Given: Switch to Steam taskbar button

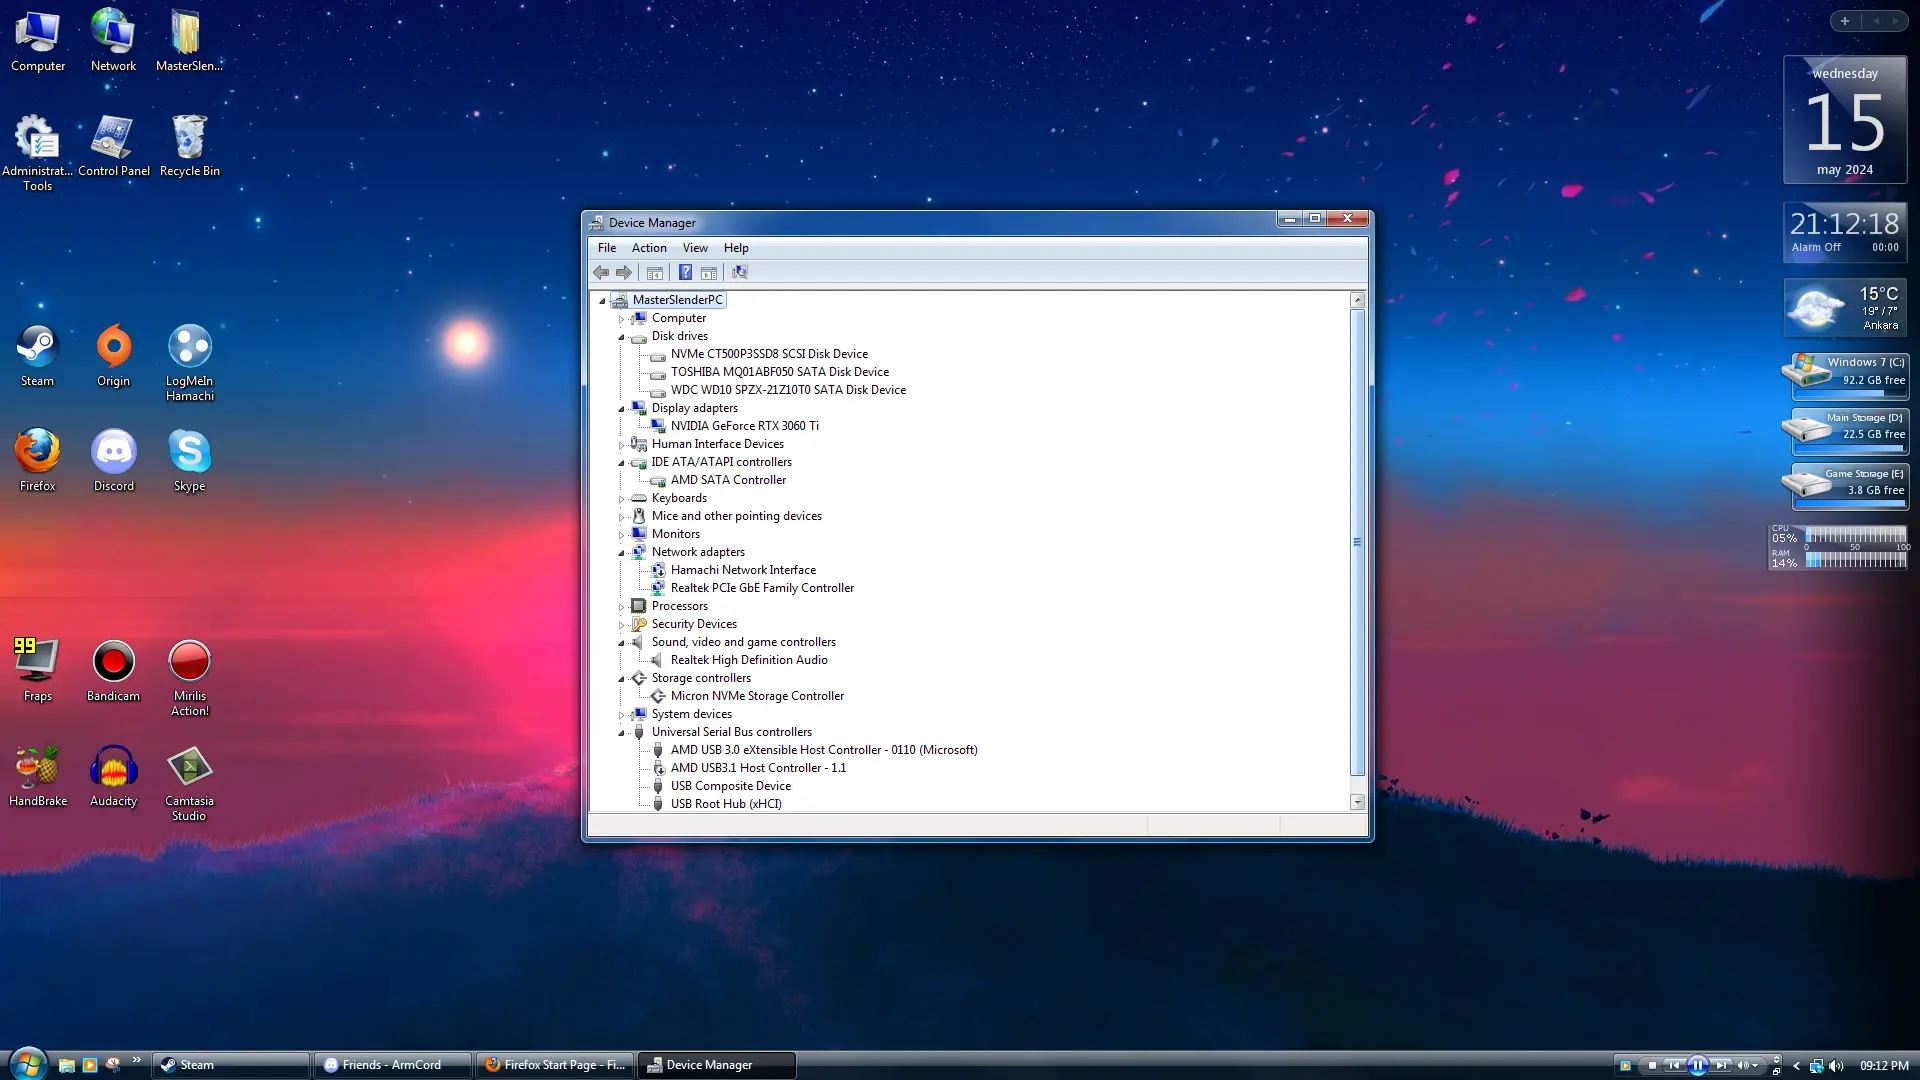Looking at the screenshot, I should [230, 1065].
